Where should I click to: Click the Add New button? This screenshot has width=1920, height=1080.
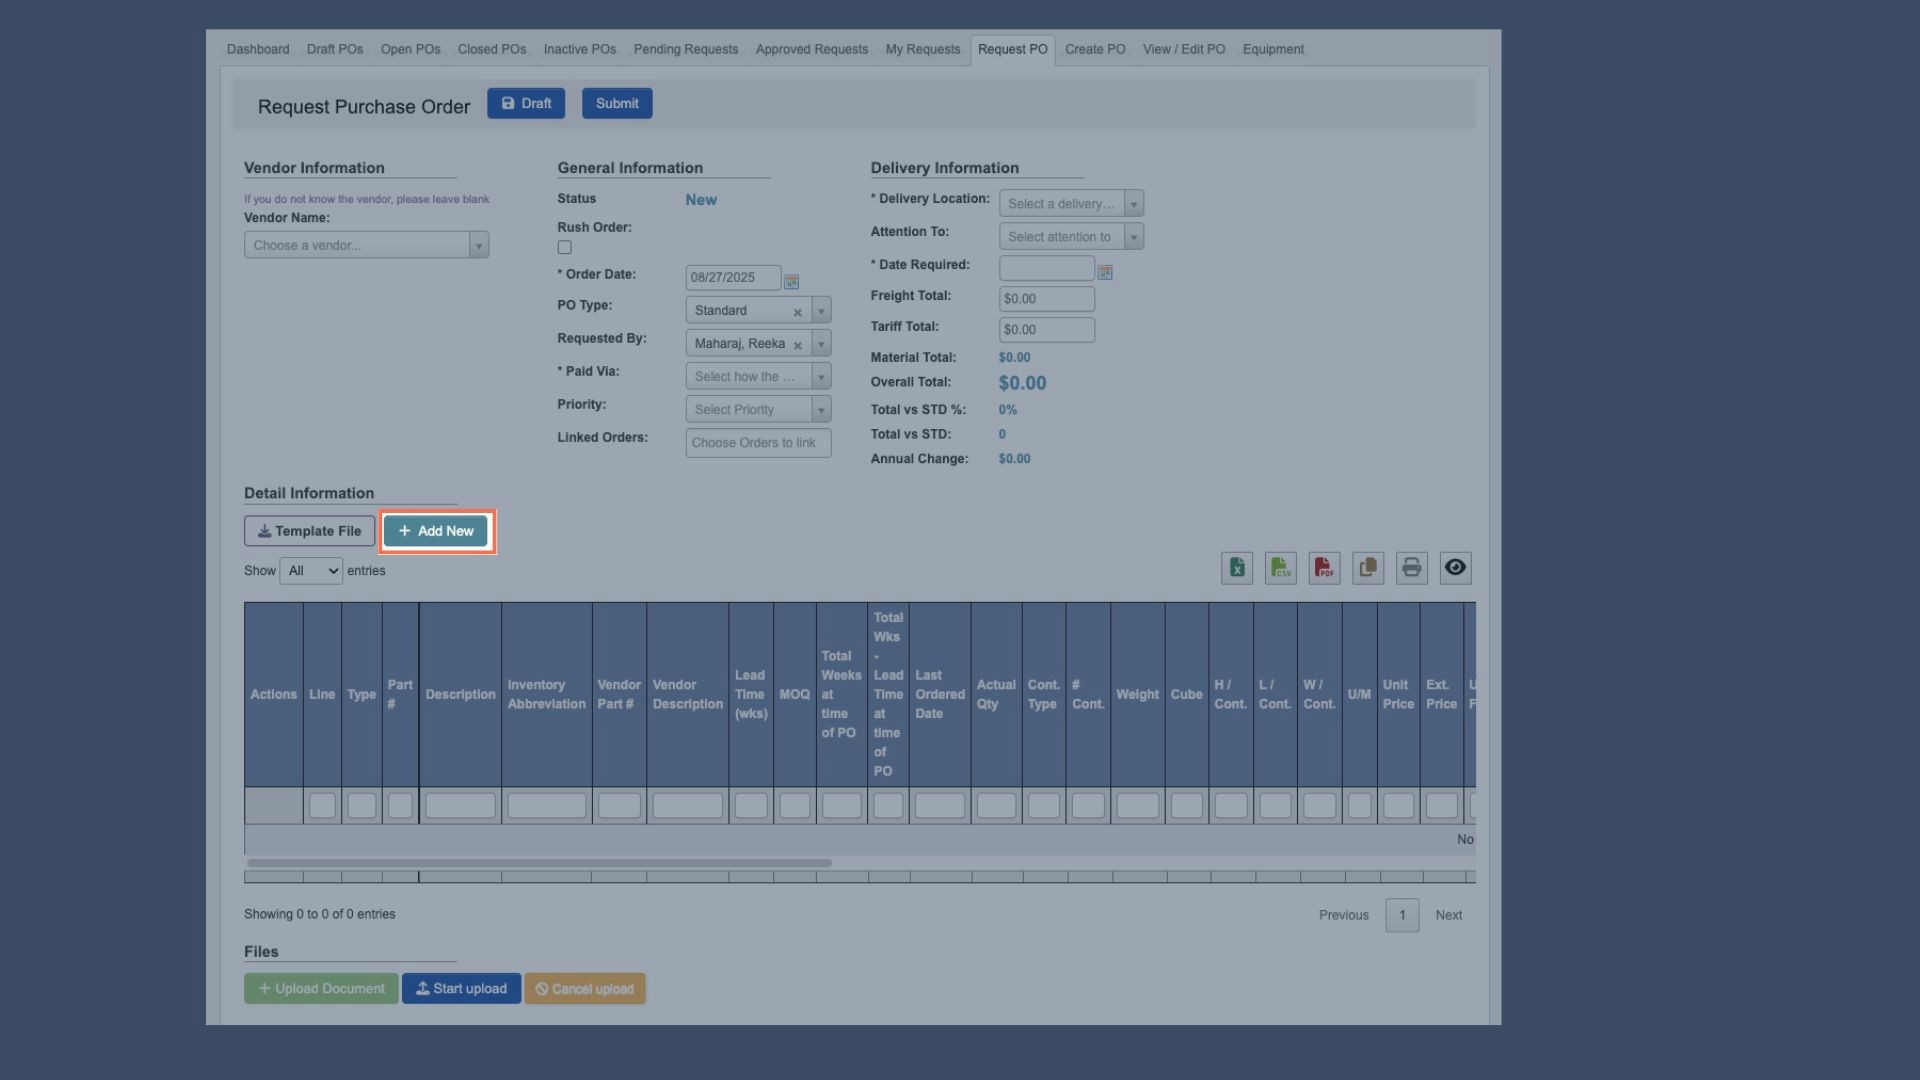pyautogui.click(x=436, y=531)
